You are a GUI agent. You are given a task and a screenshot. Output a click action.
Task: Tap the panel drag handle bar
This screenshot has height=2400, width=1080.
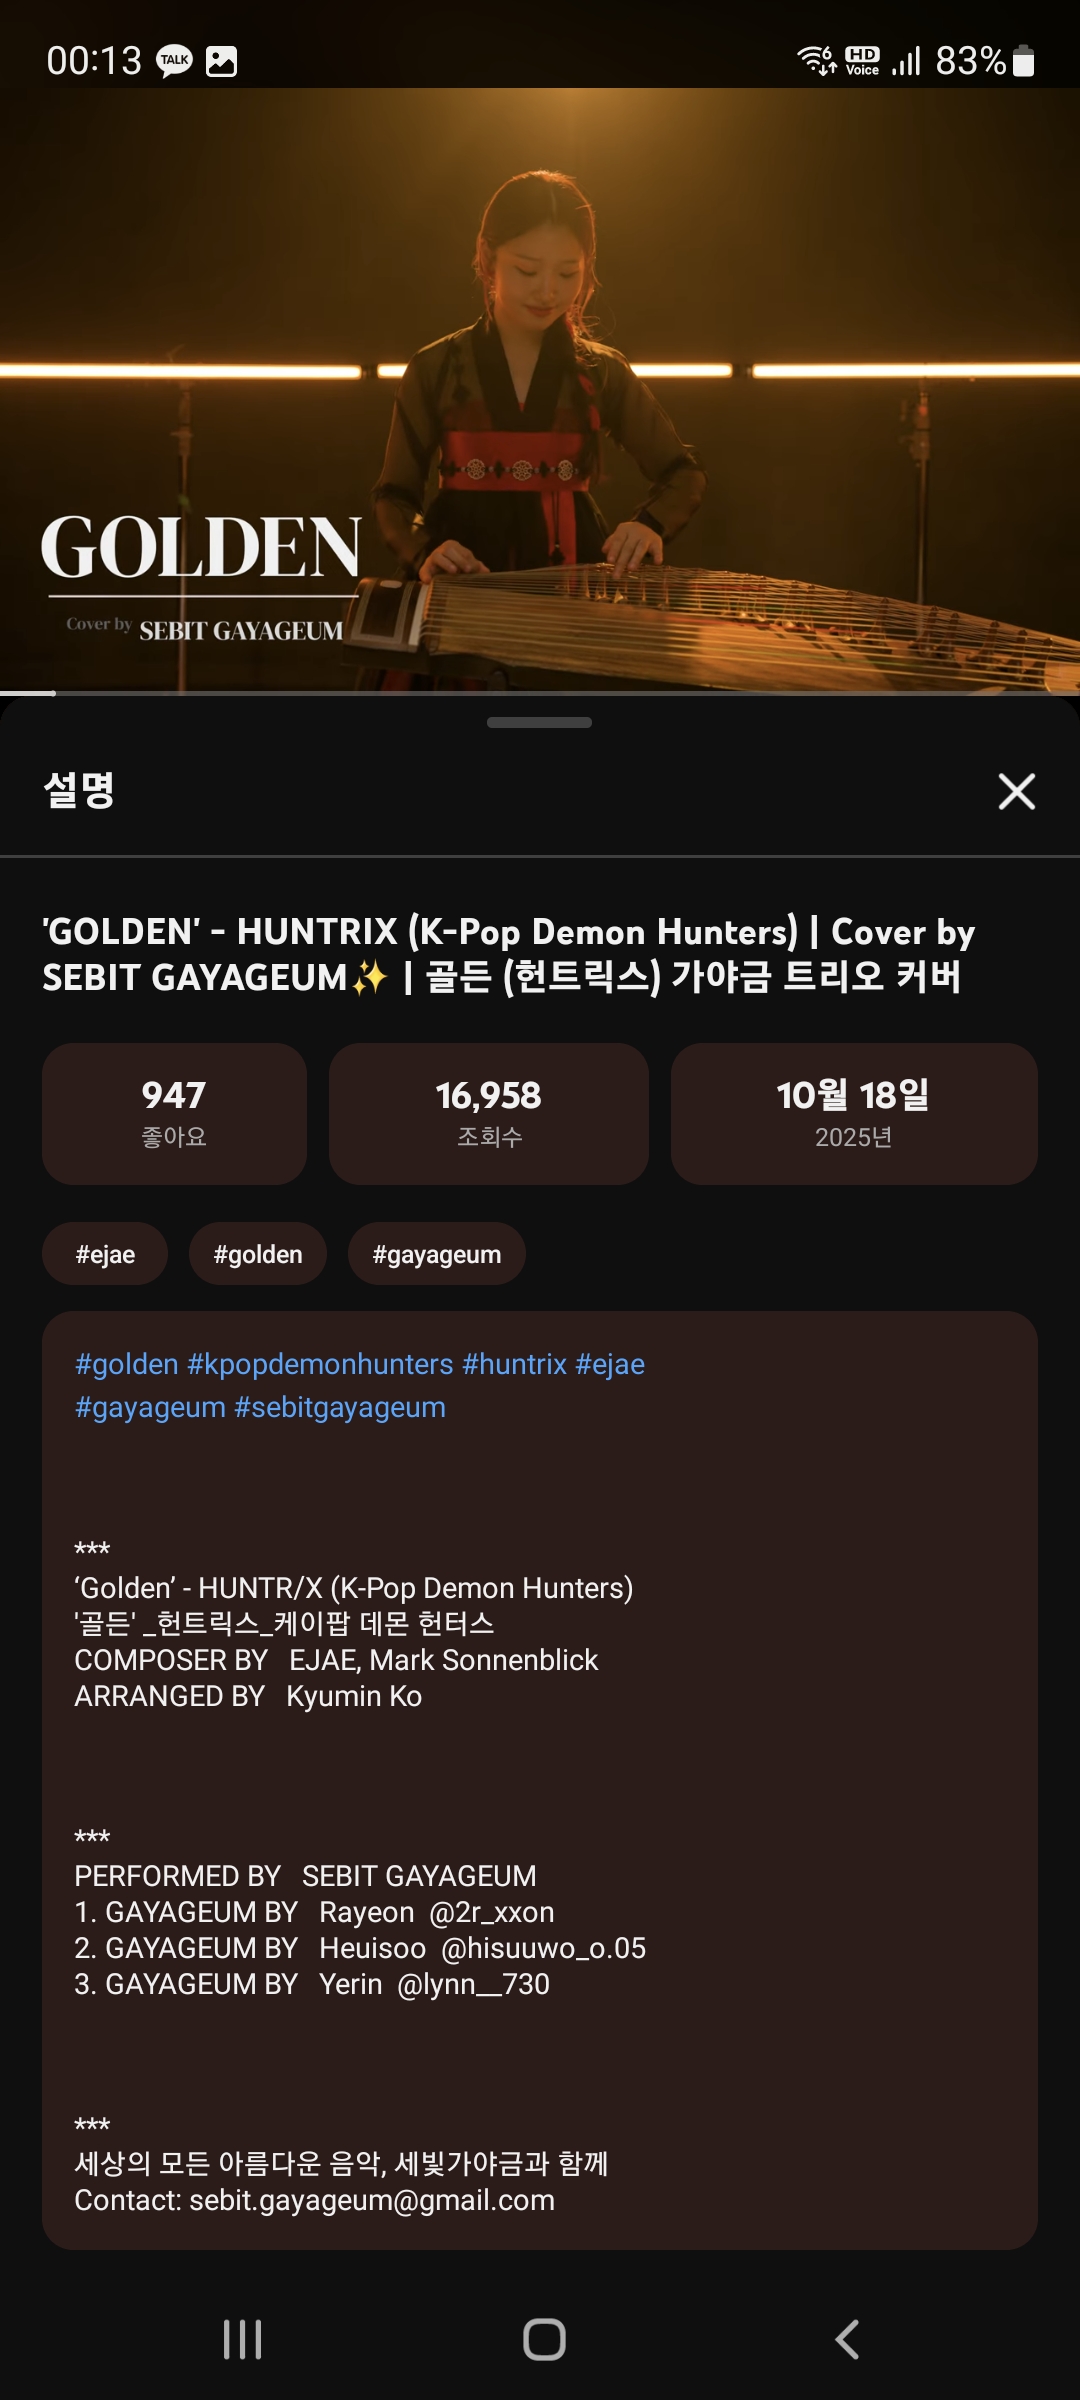pos(539,722)
